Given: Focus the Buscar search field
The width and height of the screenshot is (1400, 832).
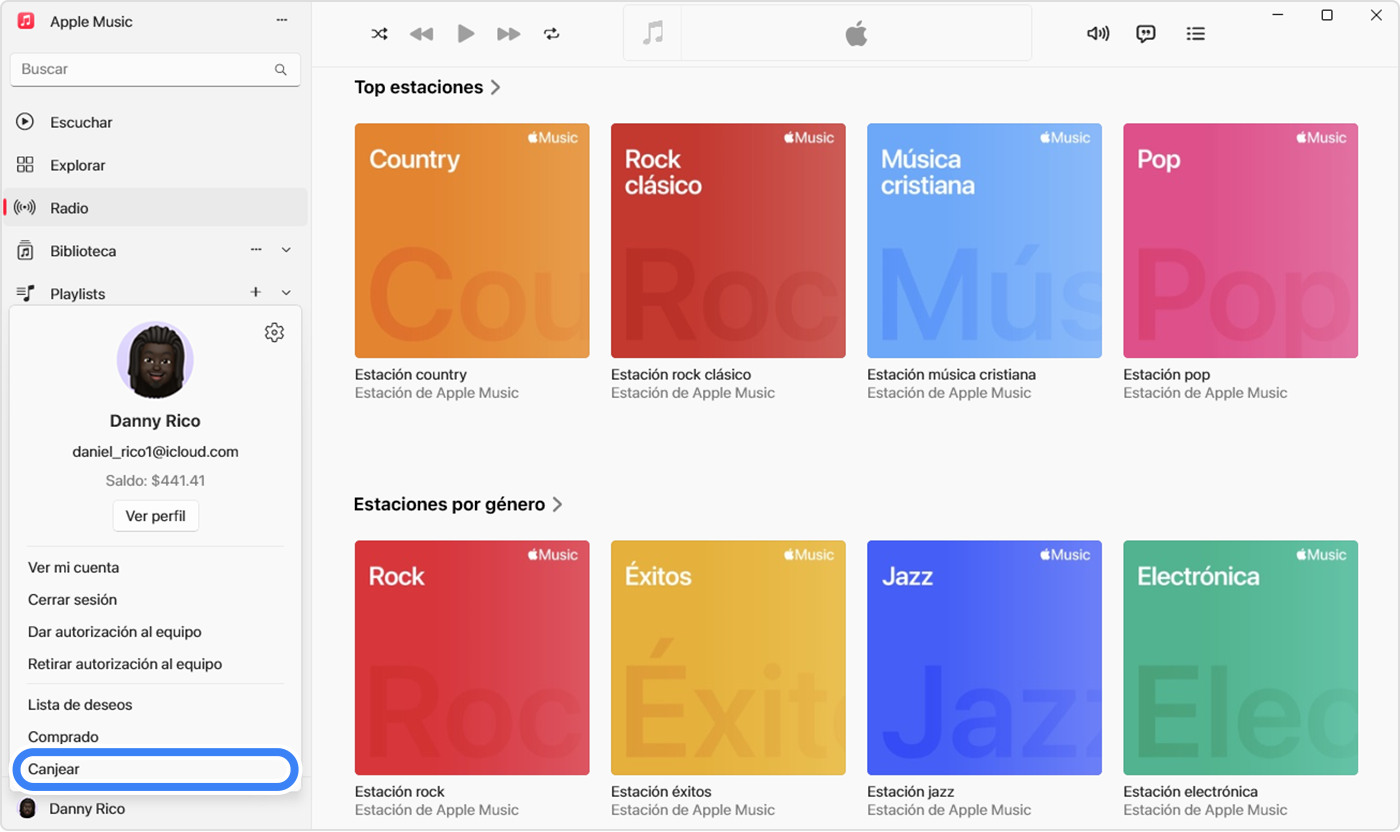Looking at the screenshot, I should tap(155, 69).
